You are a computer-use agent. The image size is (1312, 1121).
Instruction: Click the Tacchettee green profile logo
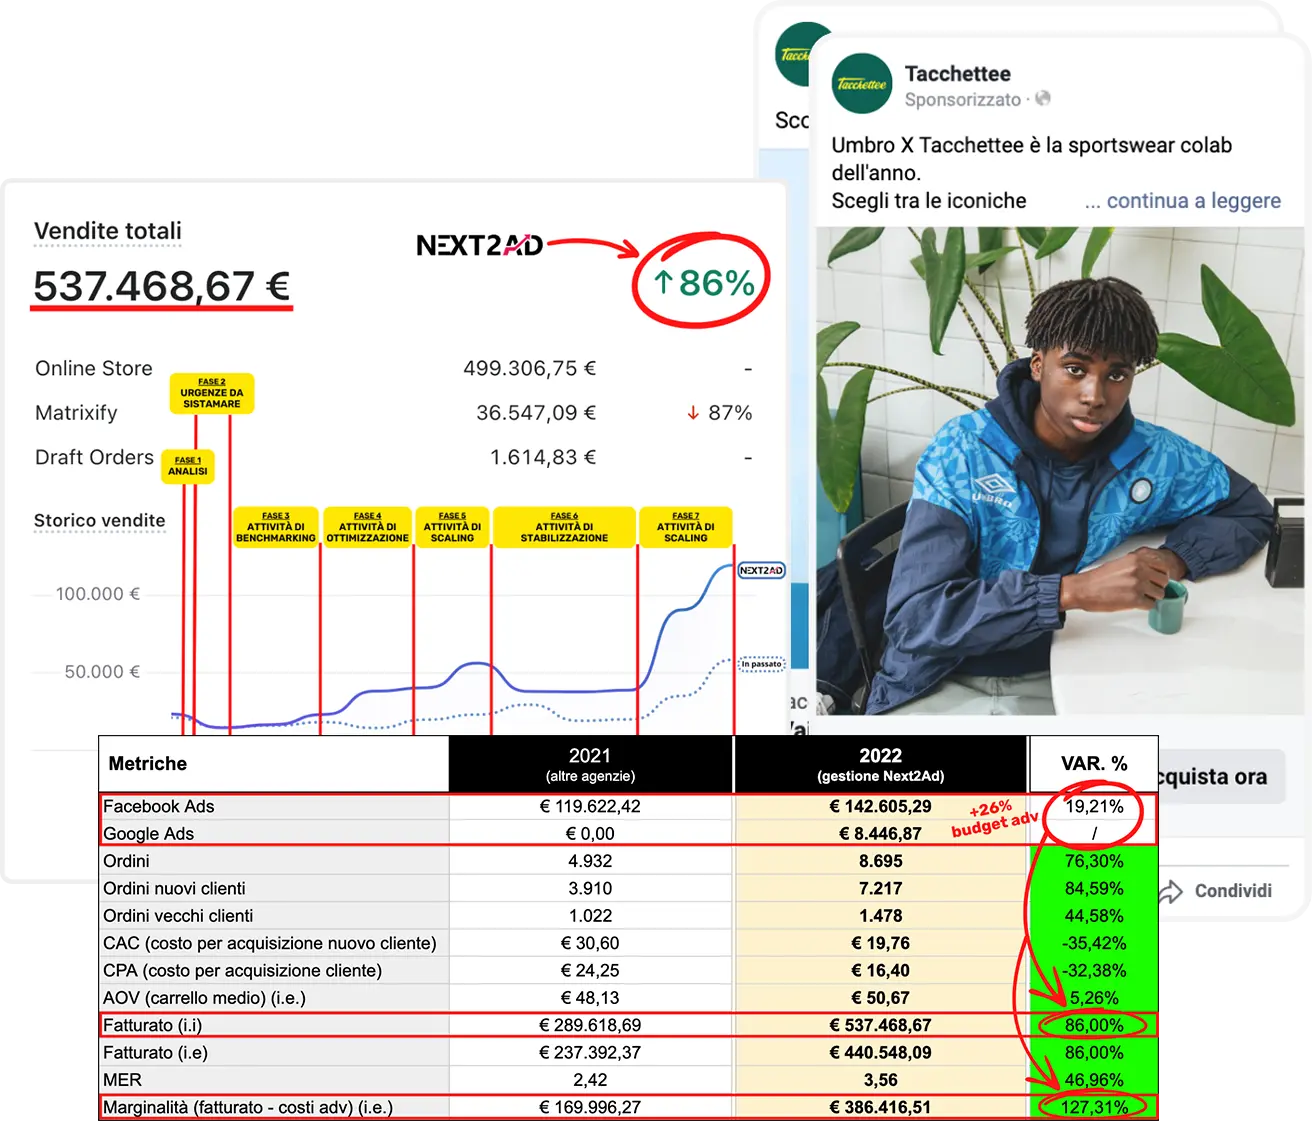[x=861, y=84]
